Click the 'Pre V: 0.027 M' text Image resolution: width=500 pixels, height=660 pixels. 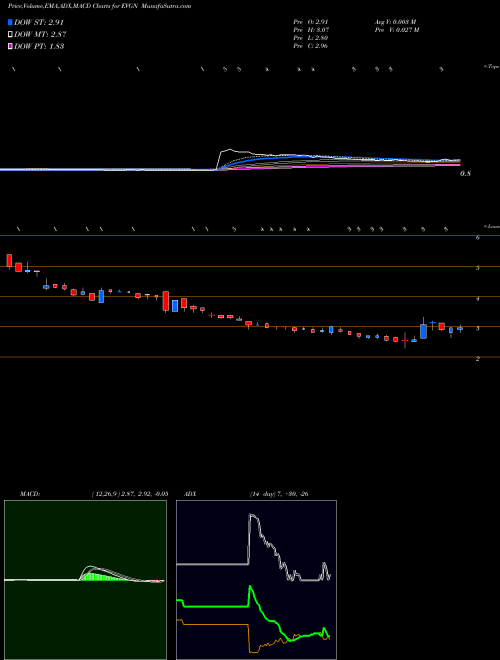tap(396, 30)
